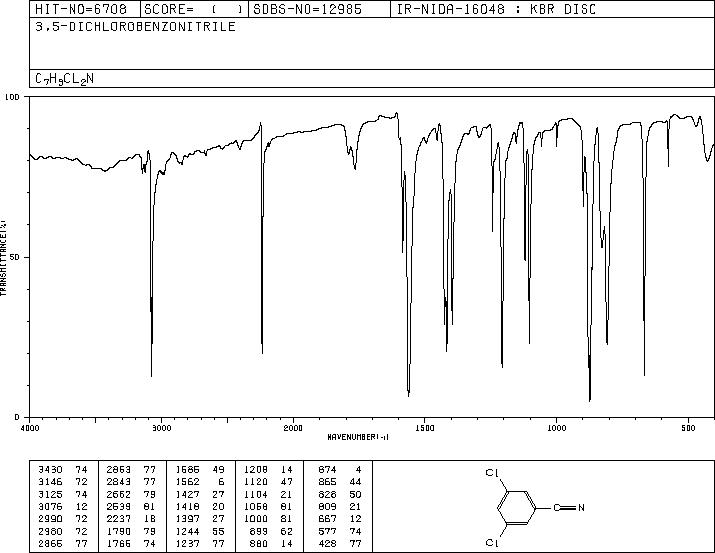The height and width of the screenshot is (553, 715).
Task: Click the IR-NIDA-16048 : KBR DISC label
Action: [496, 9]
